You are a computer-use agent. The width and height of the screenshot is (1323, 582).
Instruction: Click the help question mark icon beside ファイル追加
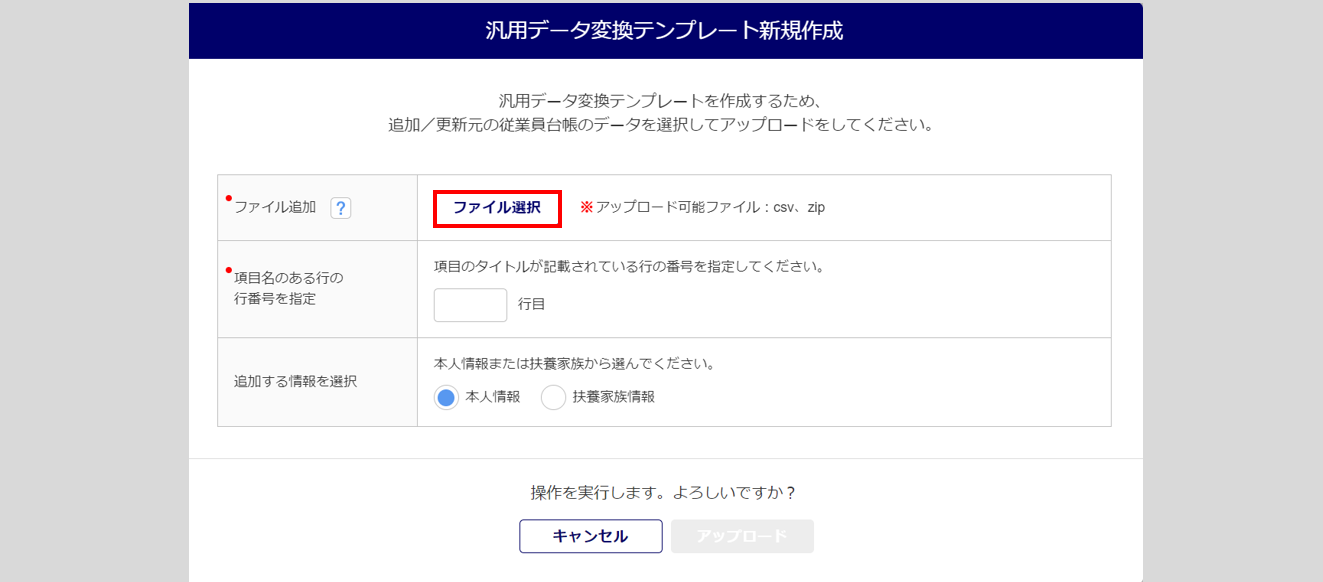coord(340,208)
